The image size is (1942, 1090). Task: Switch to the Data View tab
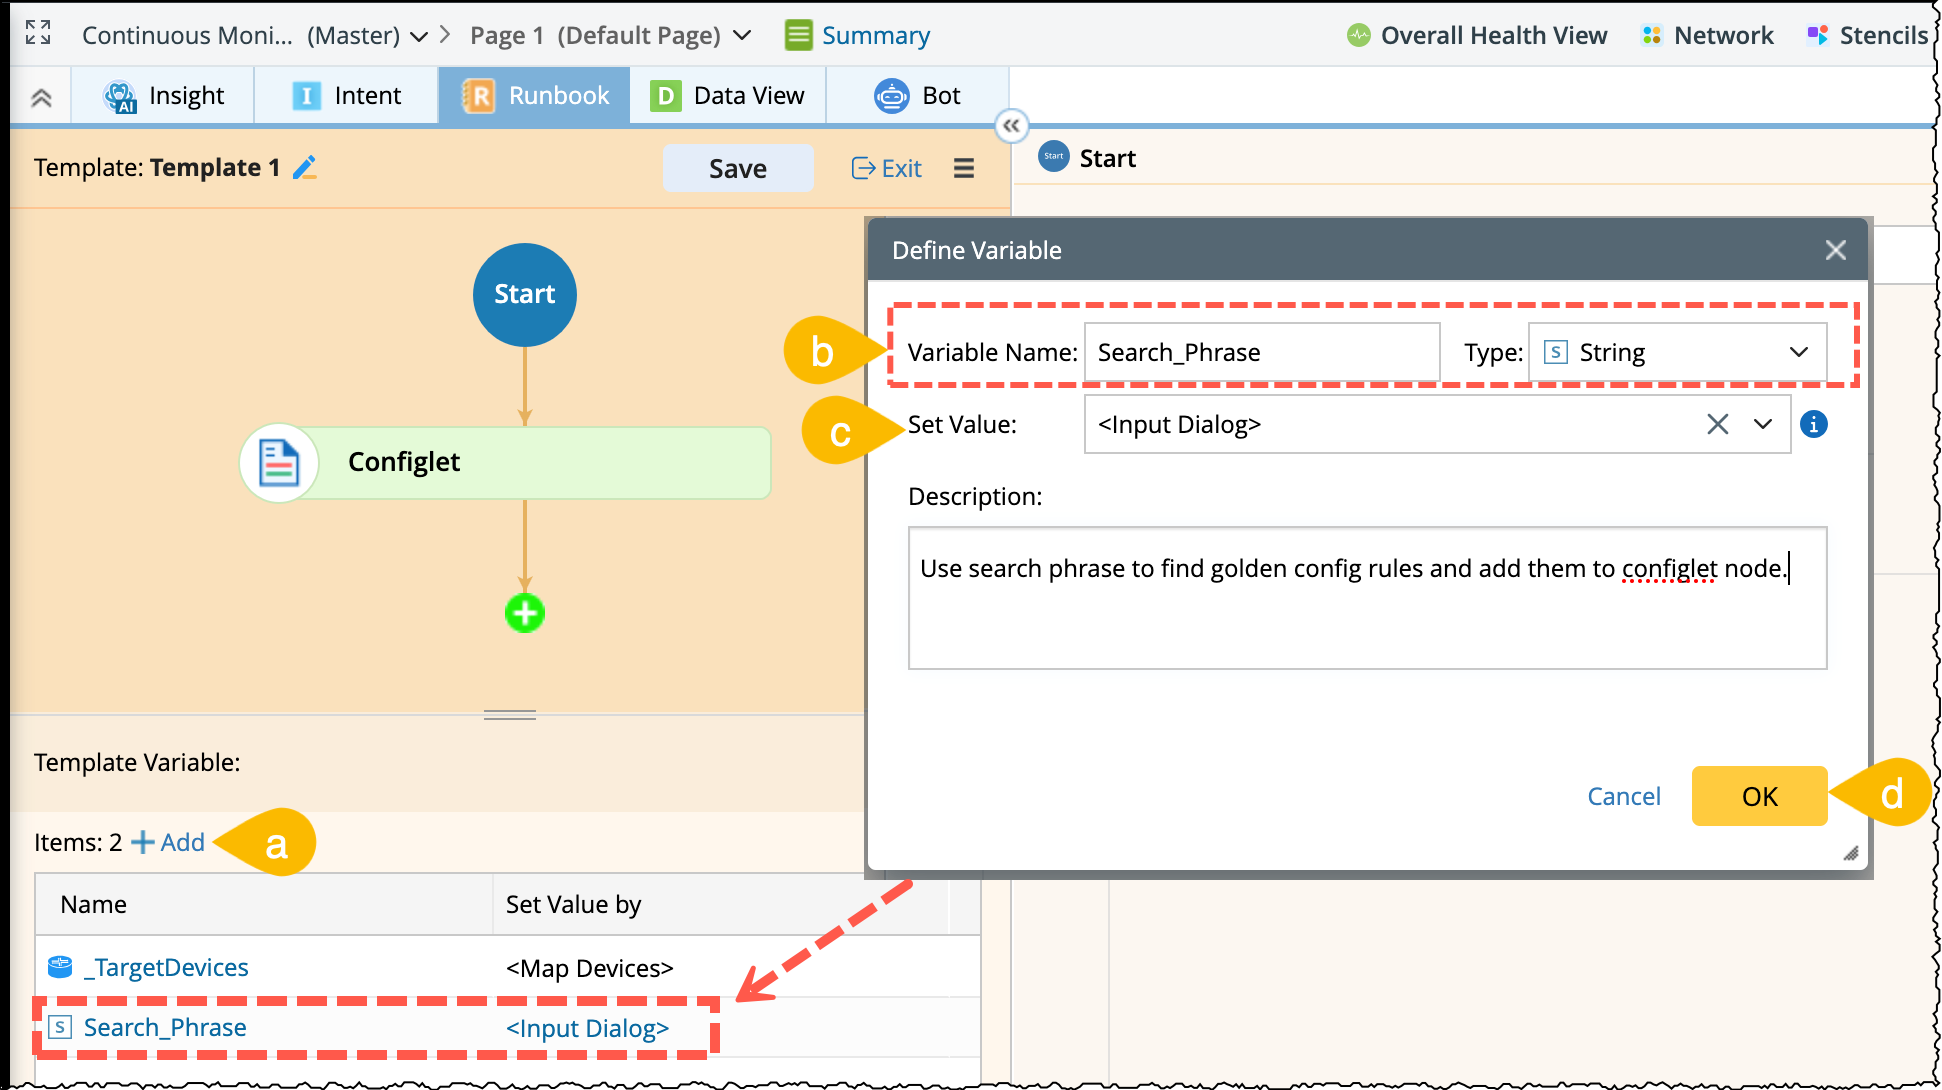click(727, 96)
